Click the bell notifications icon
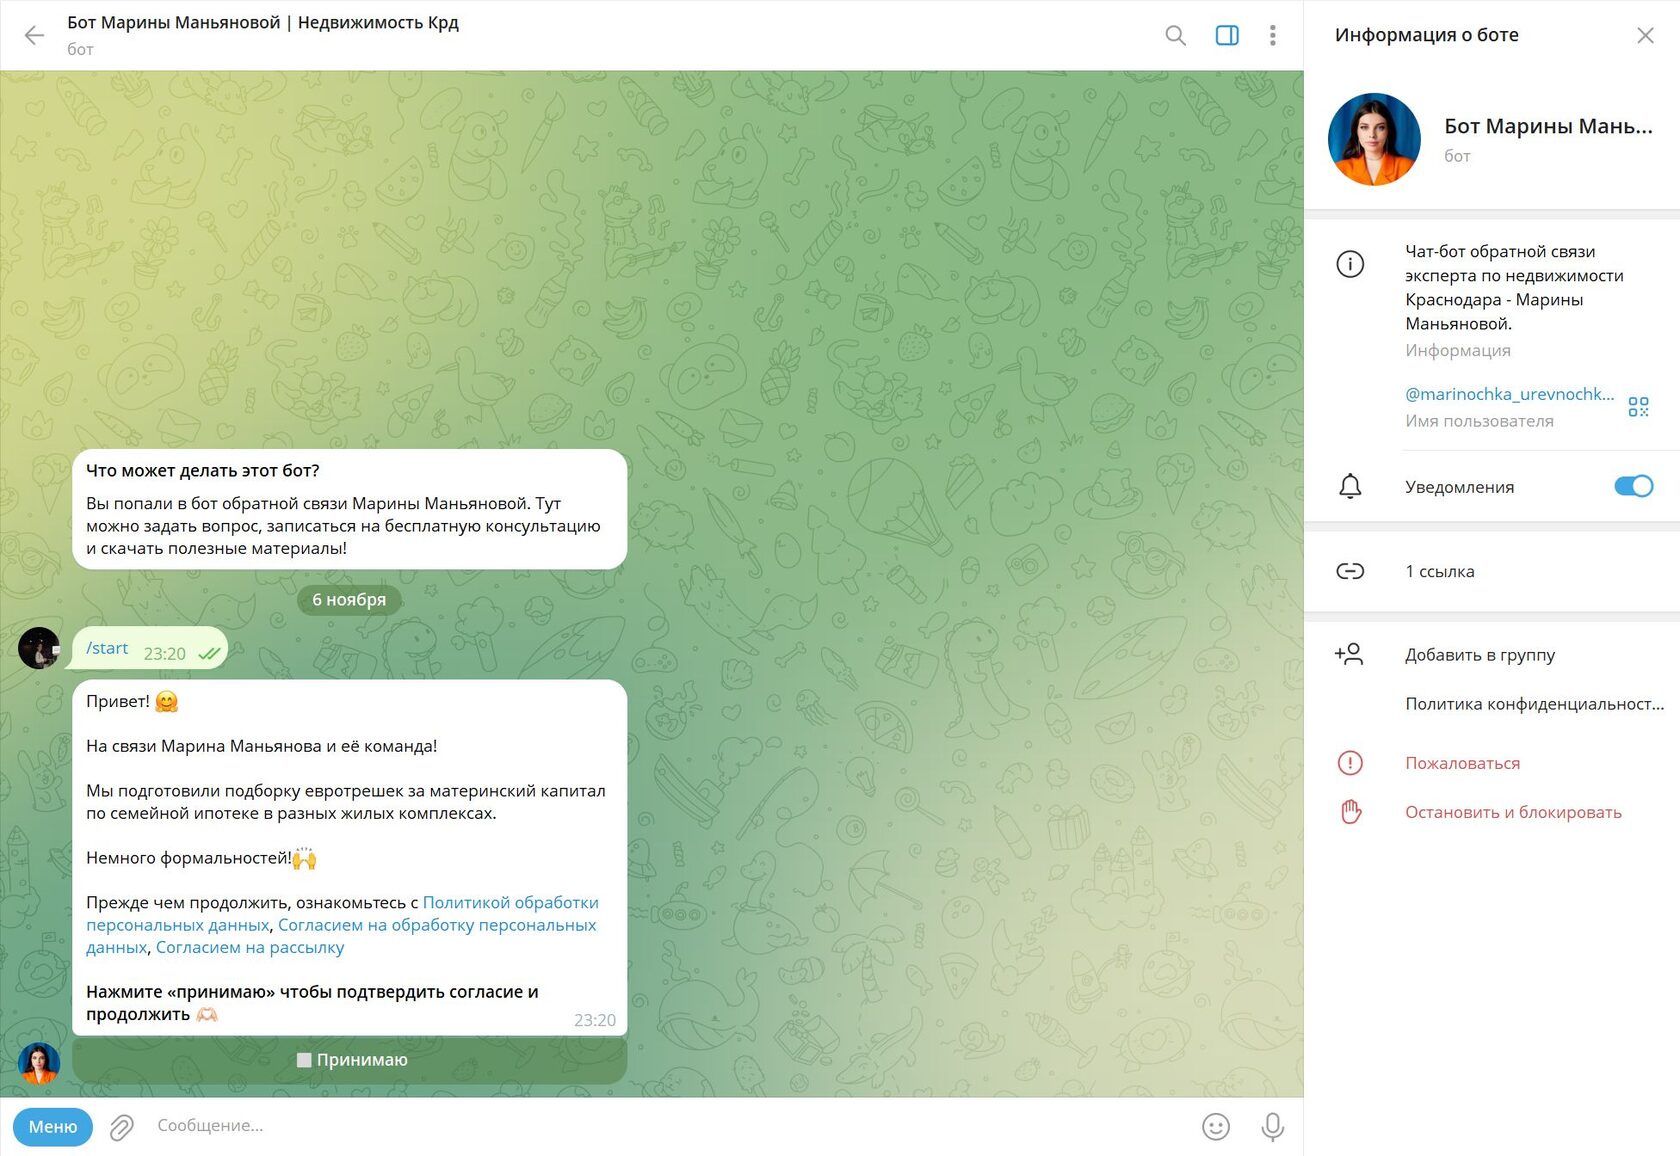The image size is (1680, 1156). click(x=1350, y=487)
